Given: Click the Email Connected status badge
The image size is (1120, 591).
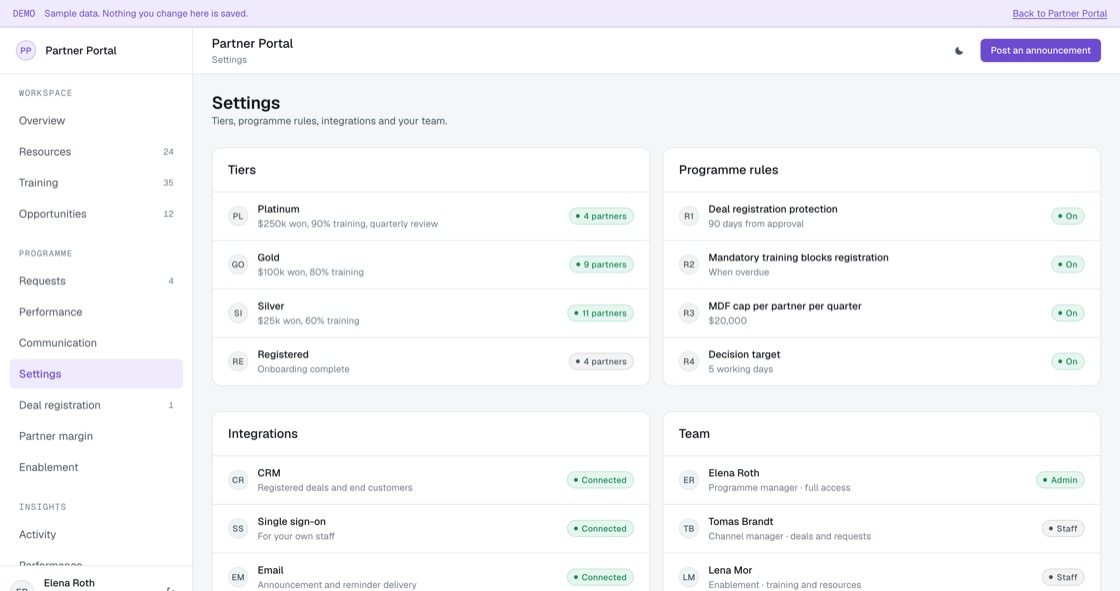Looking at the screenshot, I should click(600, 577).
